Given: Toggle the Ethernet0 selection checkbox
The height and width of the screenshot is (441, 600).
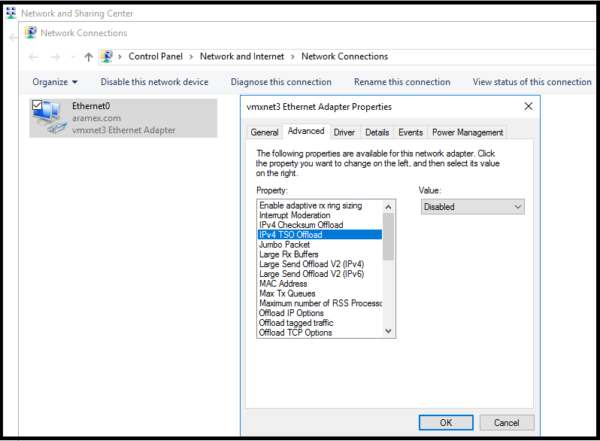Looking at the screenshot, I should [37, 104].
